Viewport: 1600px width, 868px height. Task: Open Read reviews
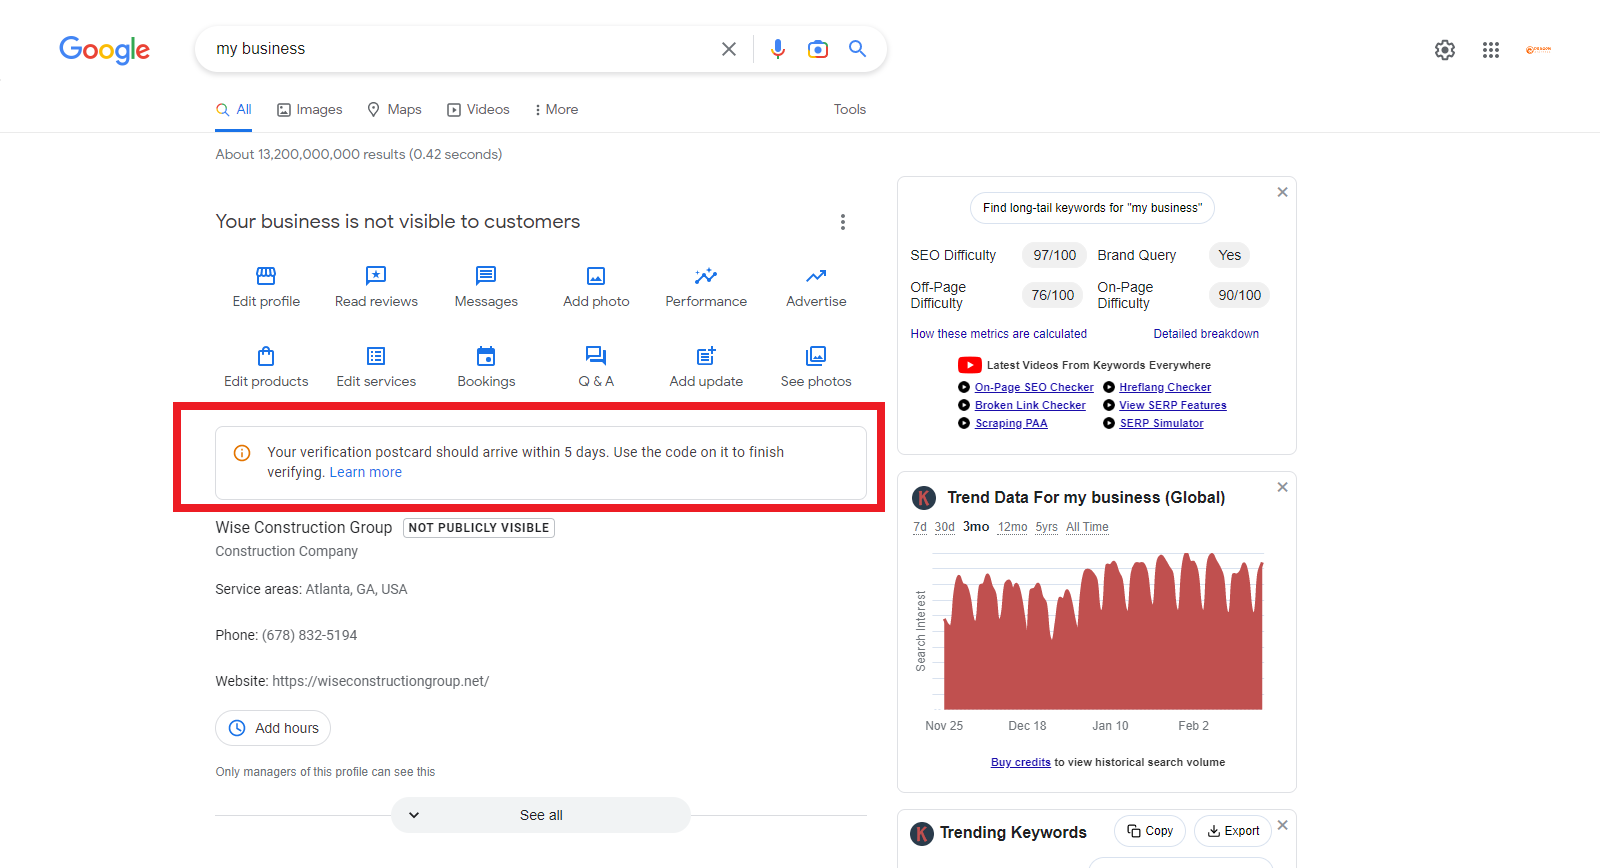[376, 276]
